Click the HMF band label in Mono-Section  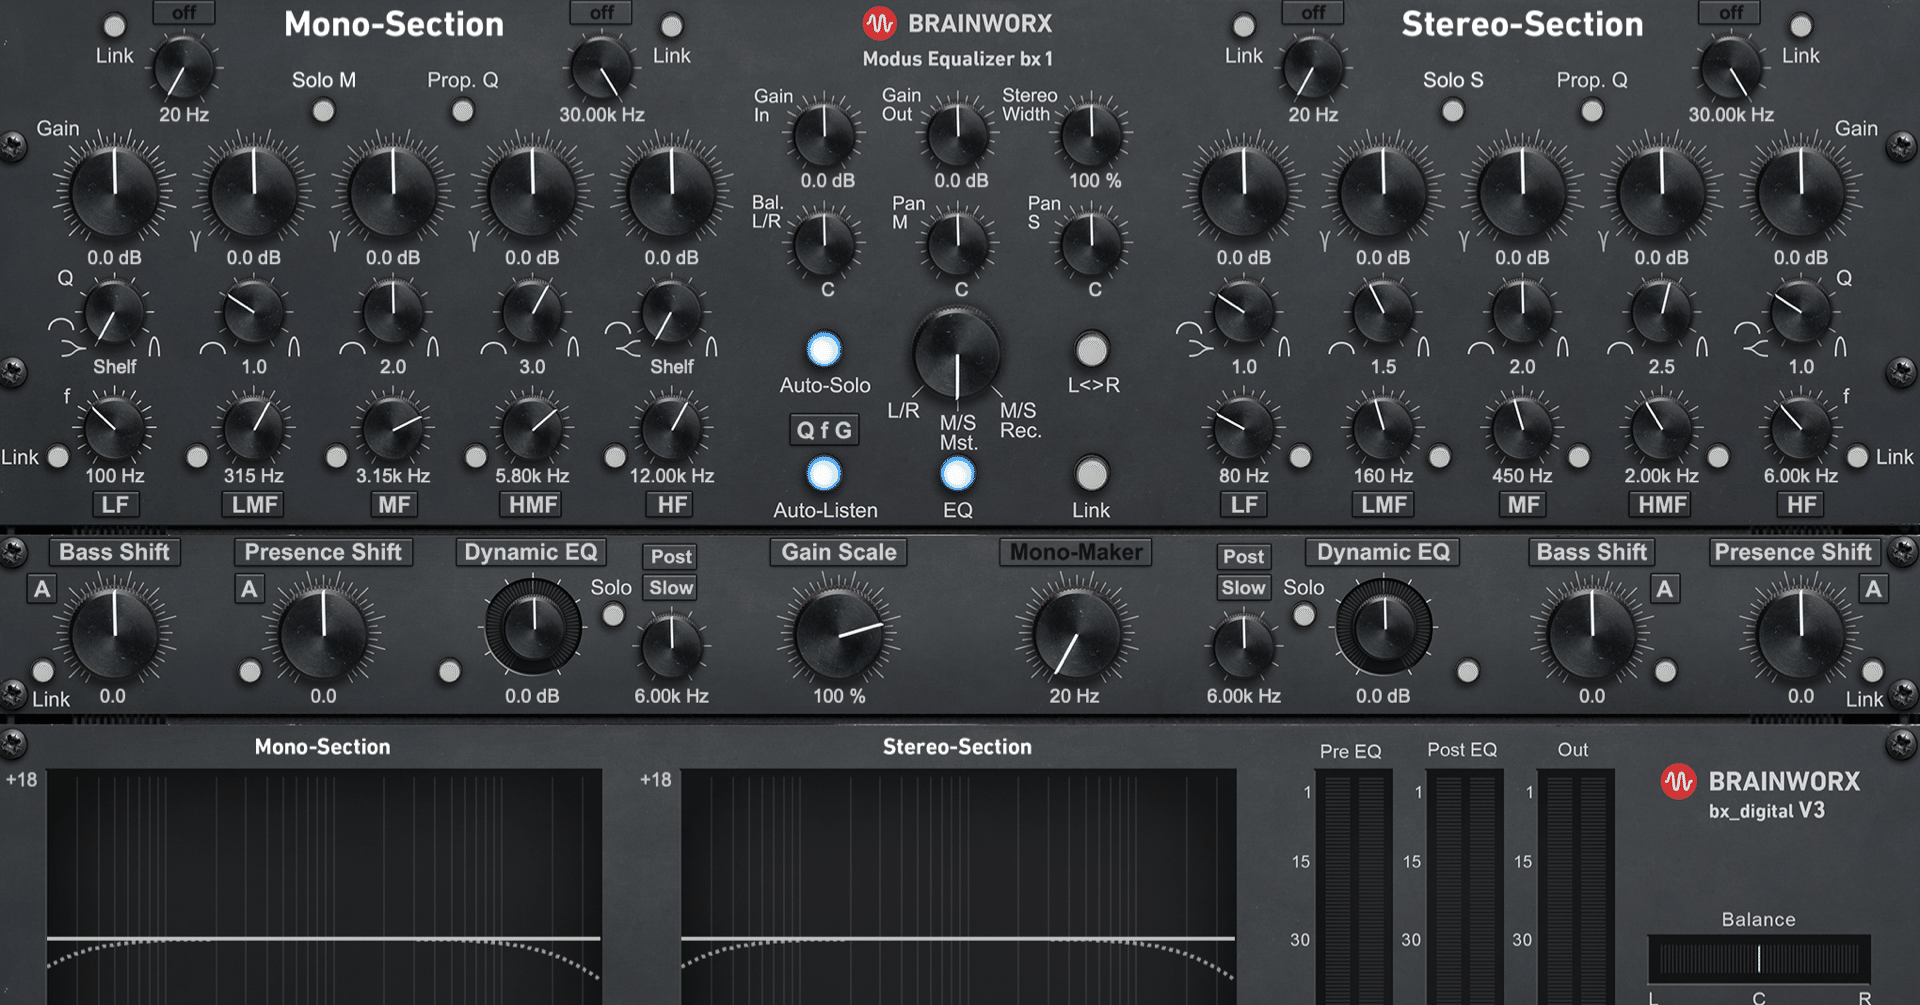pos(531,504)
